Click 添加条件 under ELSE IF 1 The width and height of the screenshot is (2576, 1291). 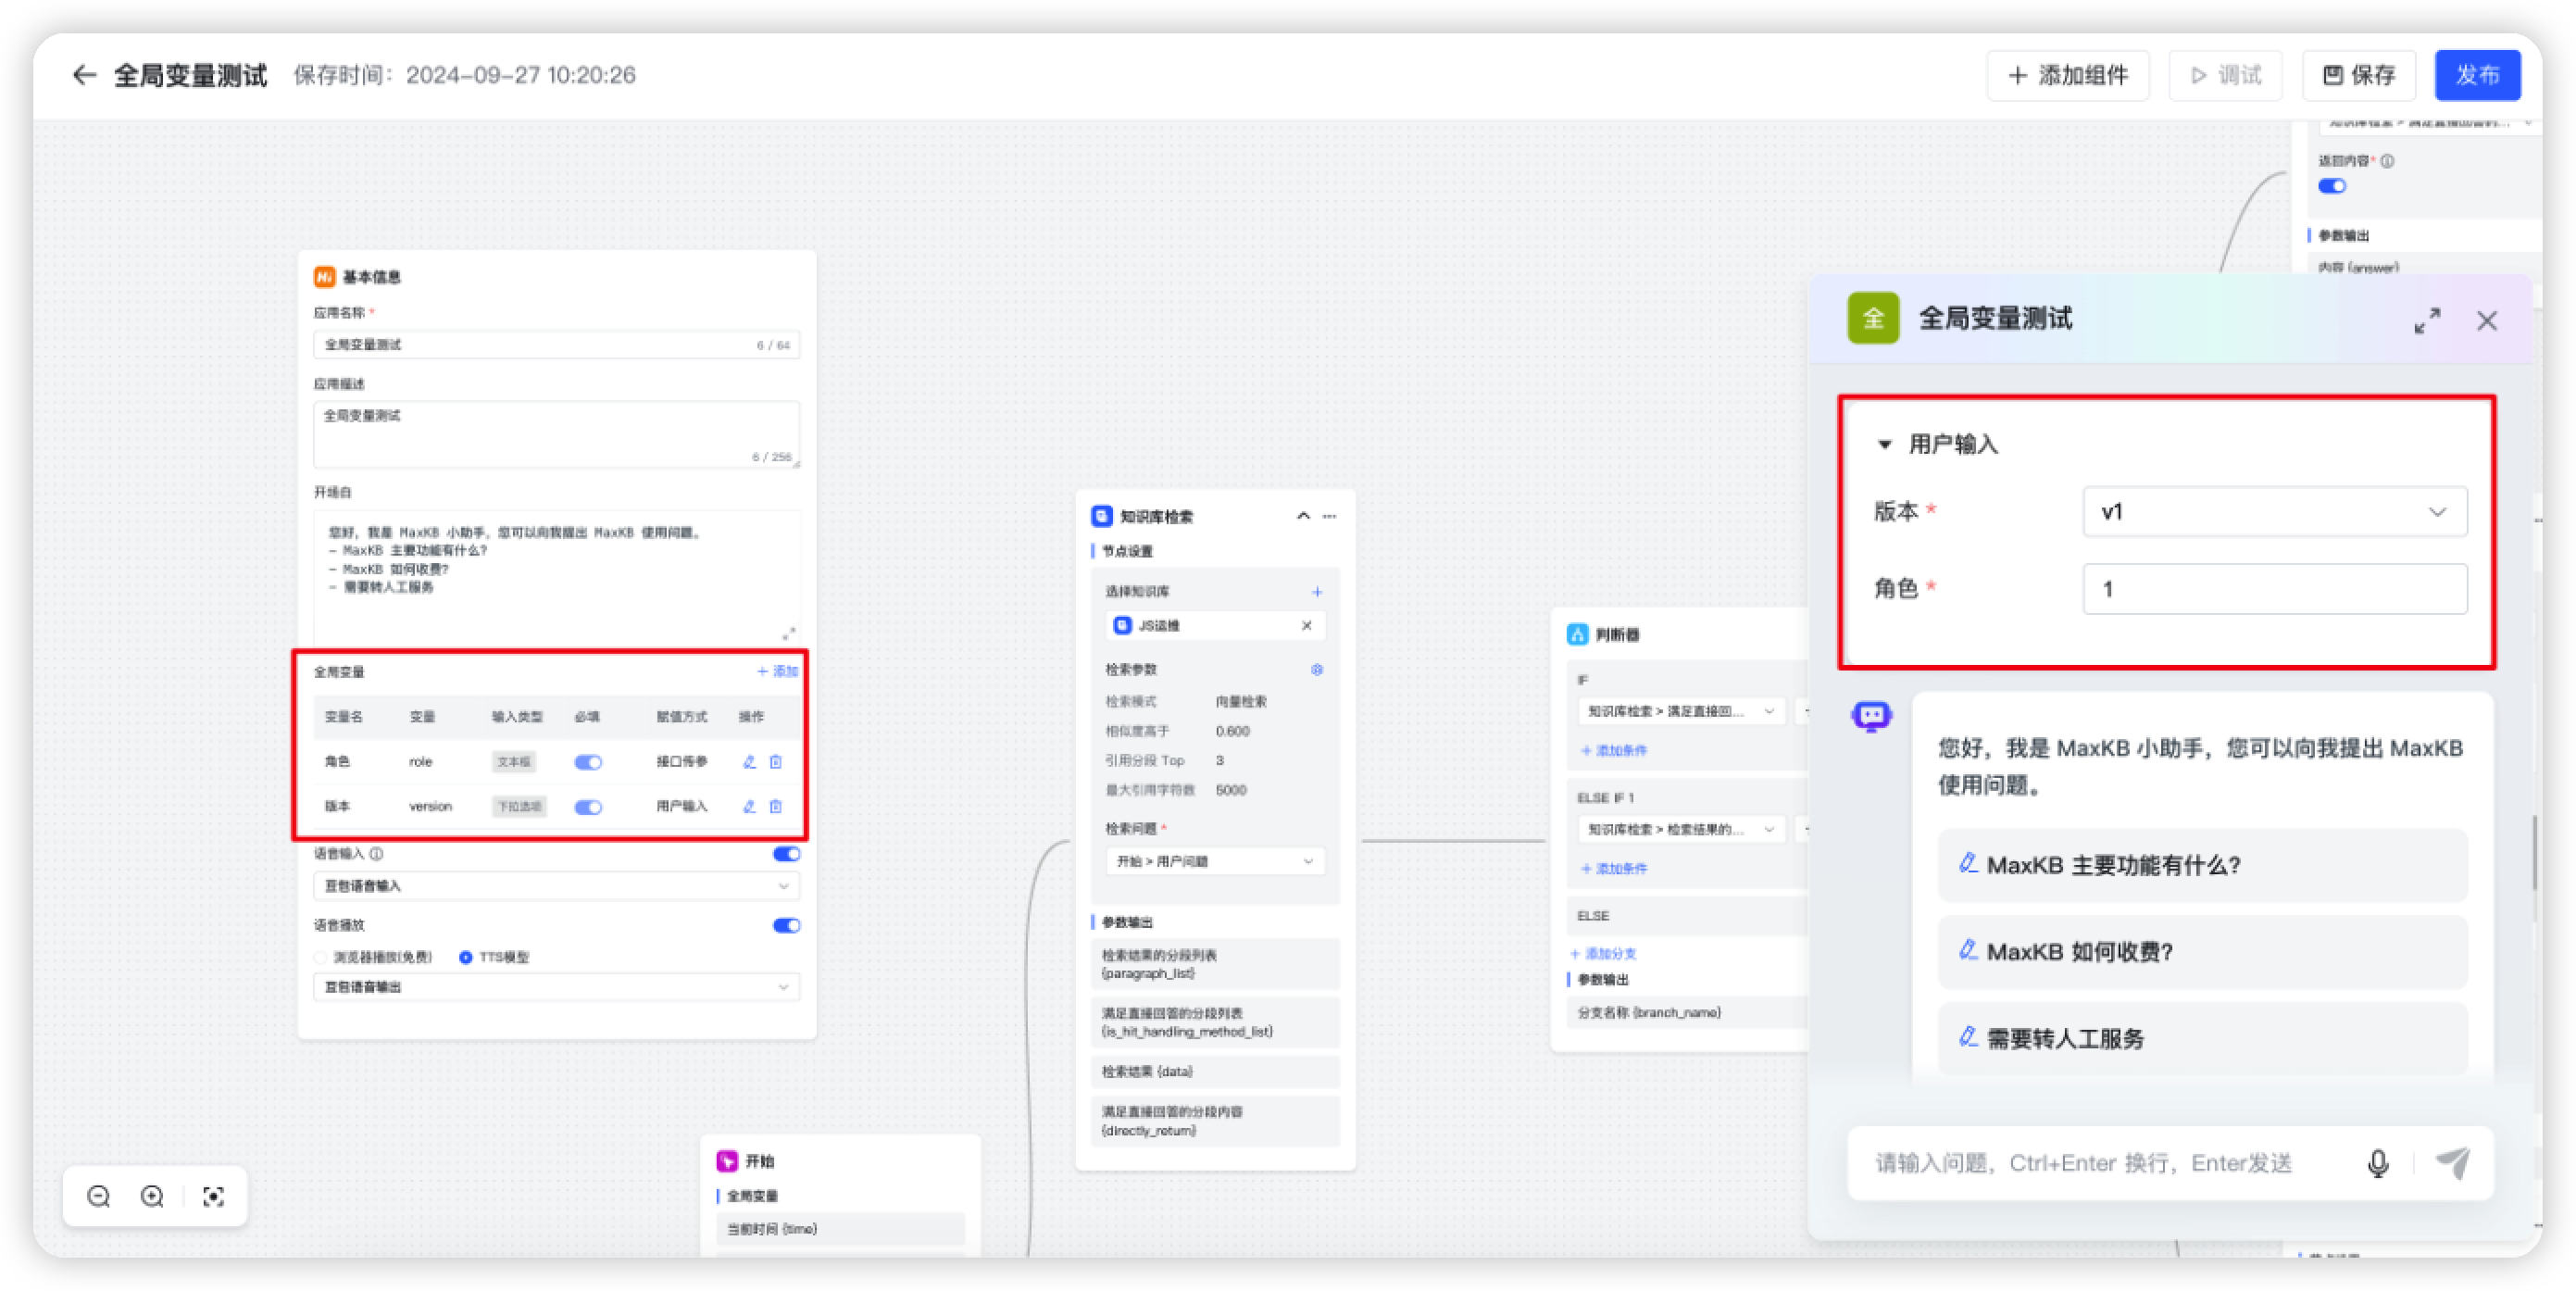1614,869
